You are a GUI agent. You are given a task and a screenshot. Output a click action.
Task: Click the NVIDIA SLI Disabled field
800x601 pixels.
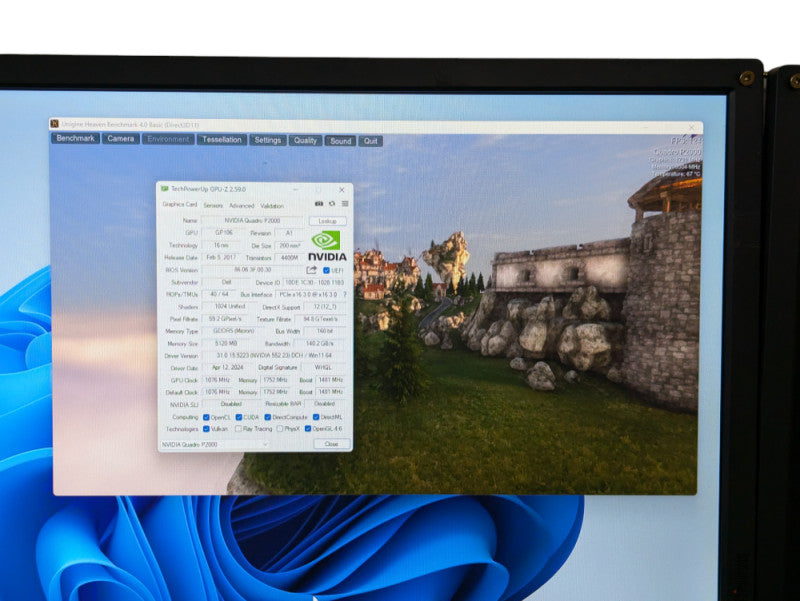[231, 404]
